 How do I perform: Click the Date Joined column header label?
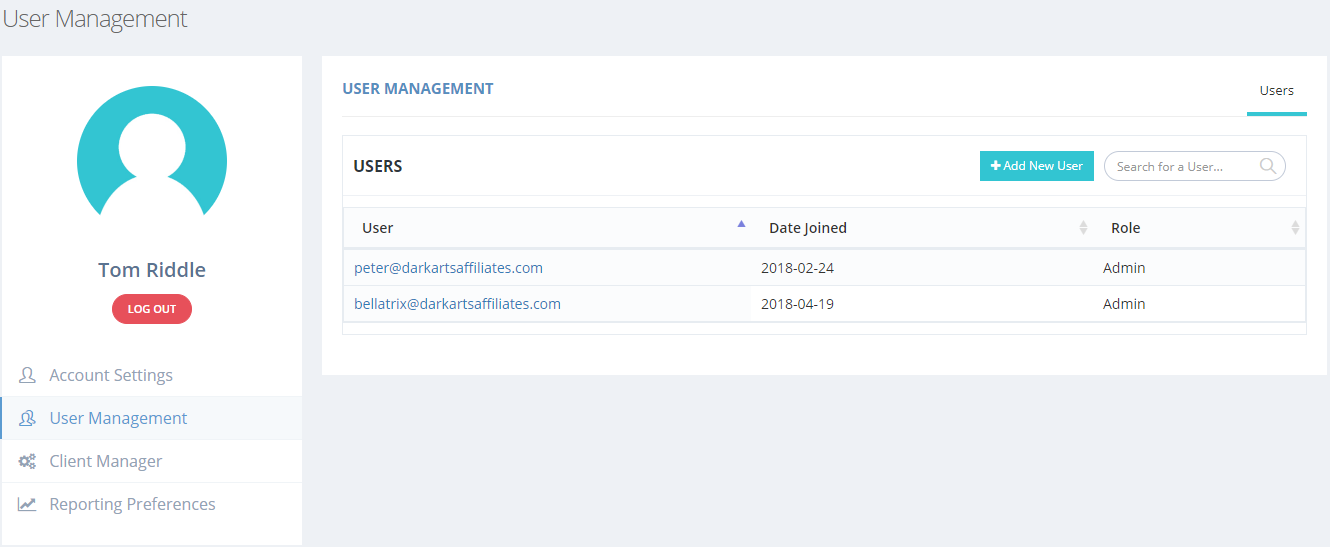808,228
